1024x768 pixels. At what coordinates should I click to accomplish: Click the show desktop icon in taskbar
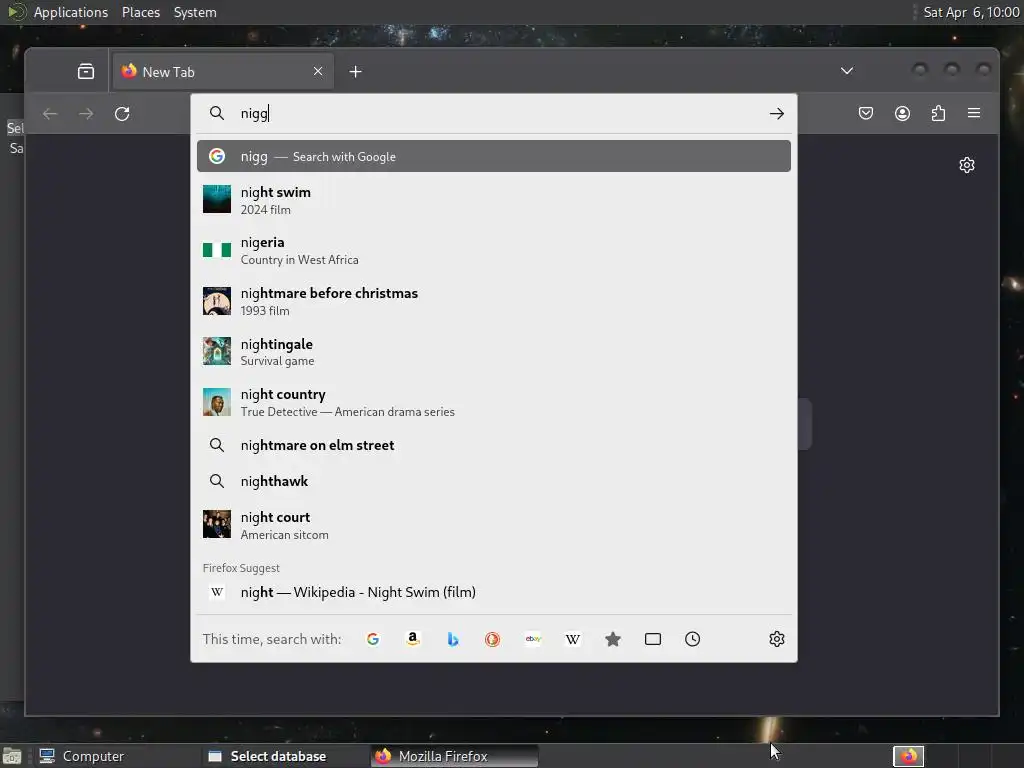[x=12, y=756]
